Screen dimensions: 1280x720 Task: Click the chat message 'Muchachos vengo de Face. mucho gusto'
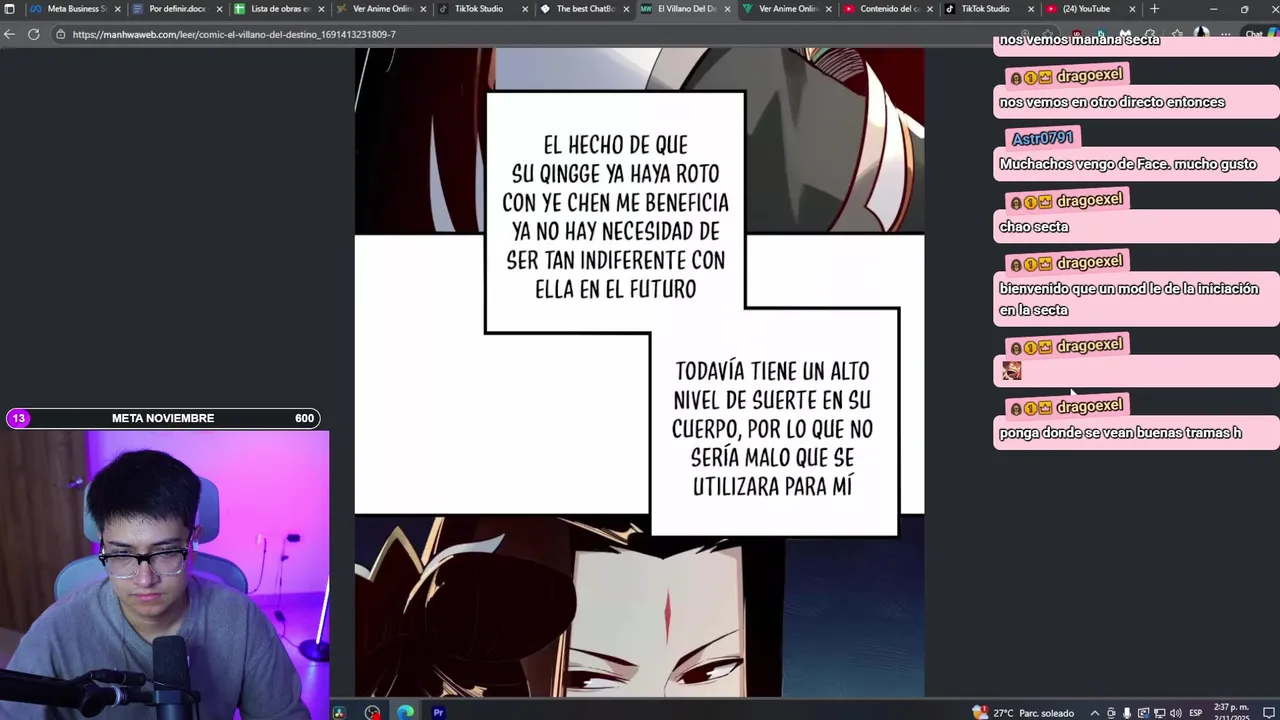pyautogui.click(x=1127, y=164)
